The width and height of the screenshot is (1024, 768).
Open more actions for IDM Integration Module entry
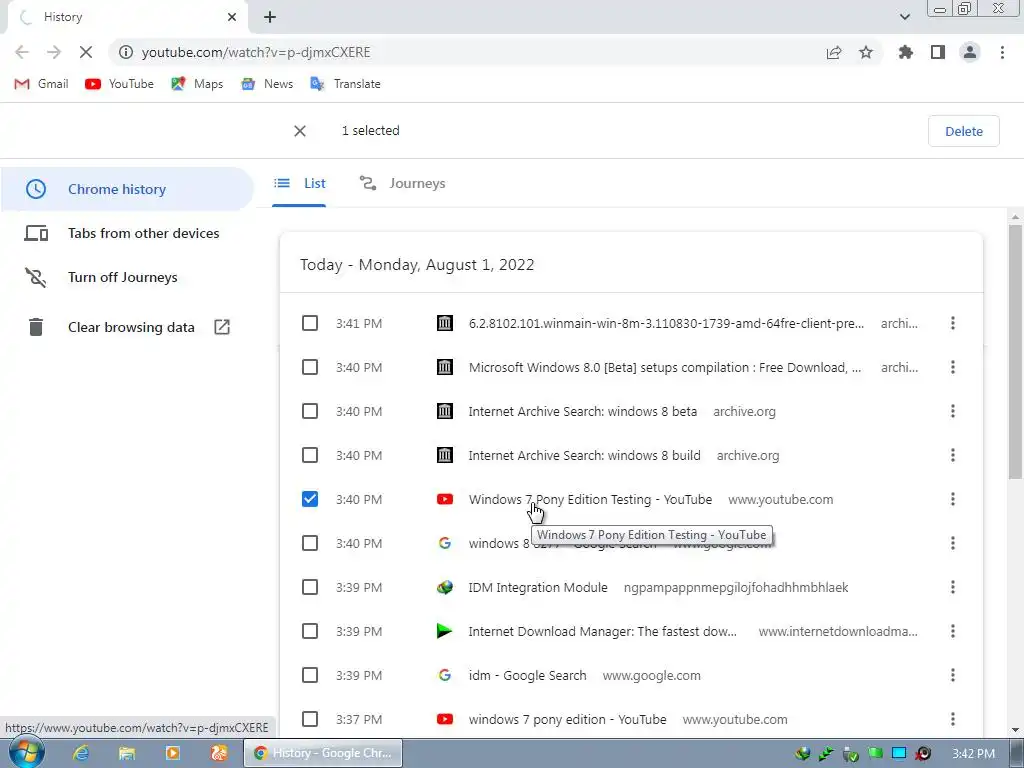click(953, 587)
